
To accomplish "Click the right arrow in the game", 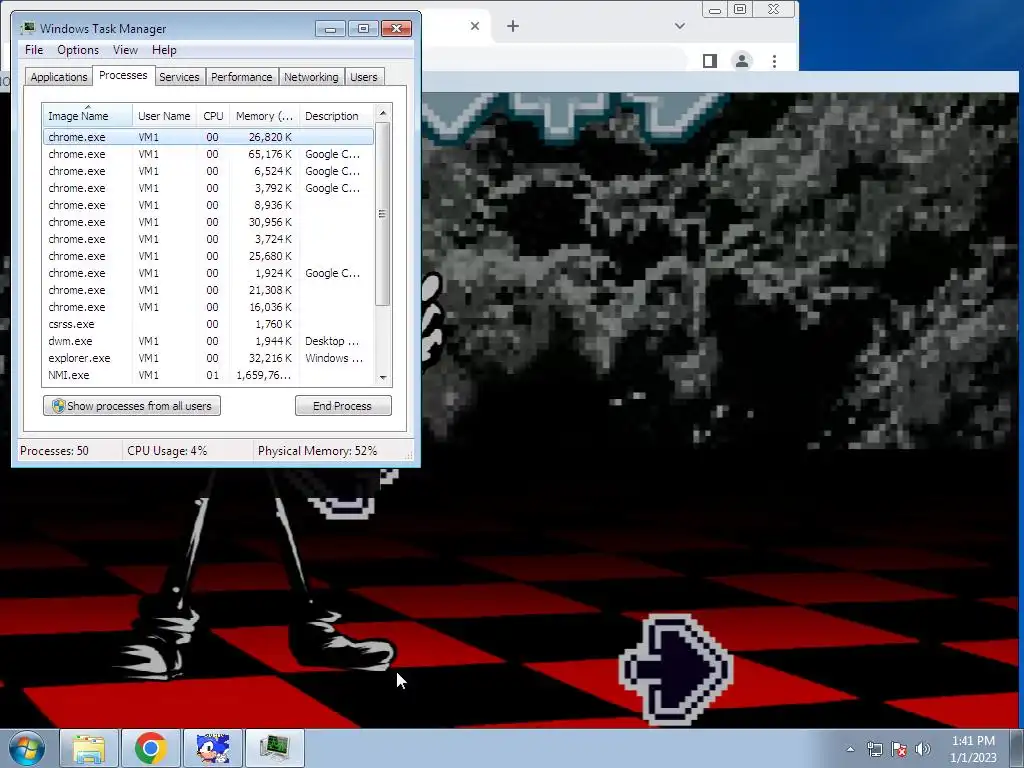I will click(x=676, y=669).
